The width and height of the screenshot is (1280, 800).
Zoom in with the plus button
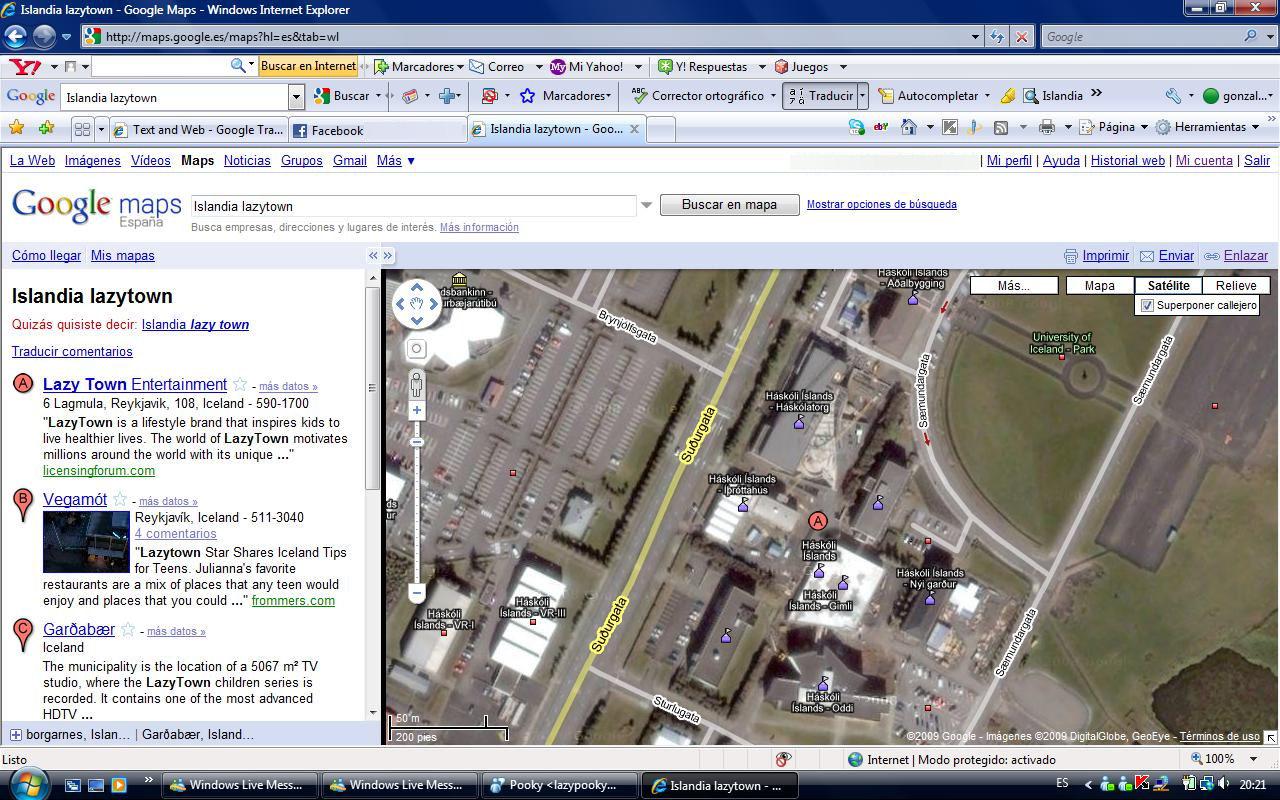pos(417,411)
